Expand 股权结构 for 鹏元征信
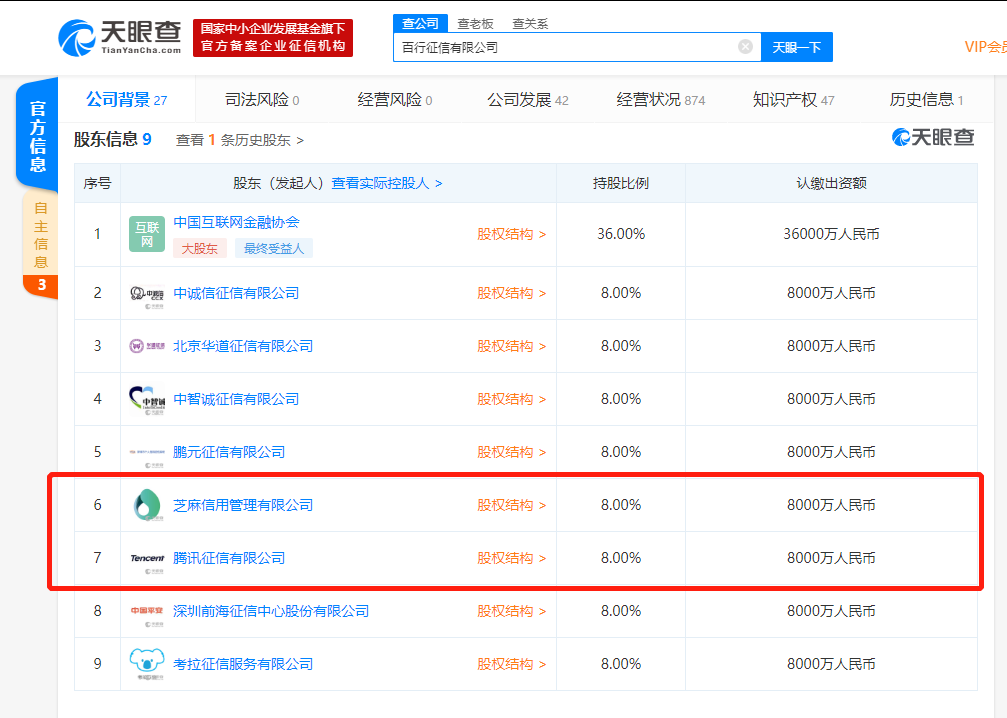 [511, 452]
